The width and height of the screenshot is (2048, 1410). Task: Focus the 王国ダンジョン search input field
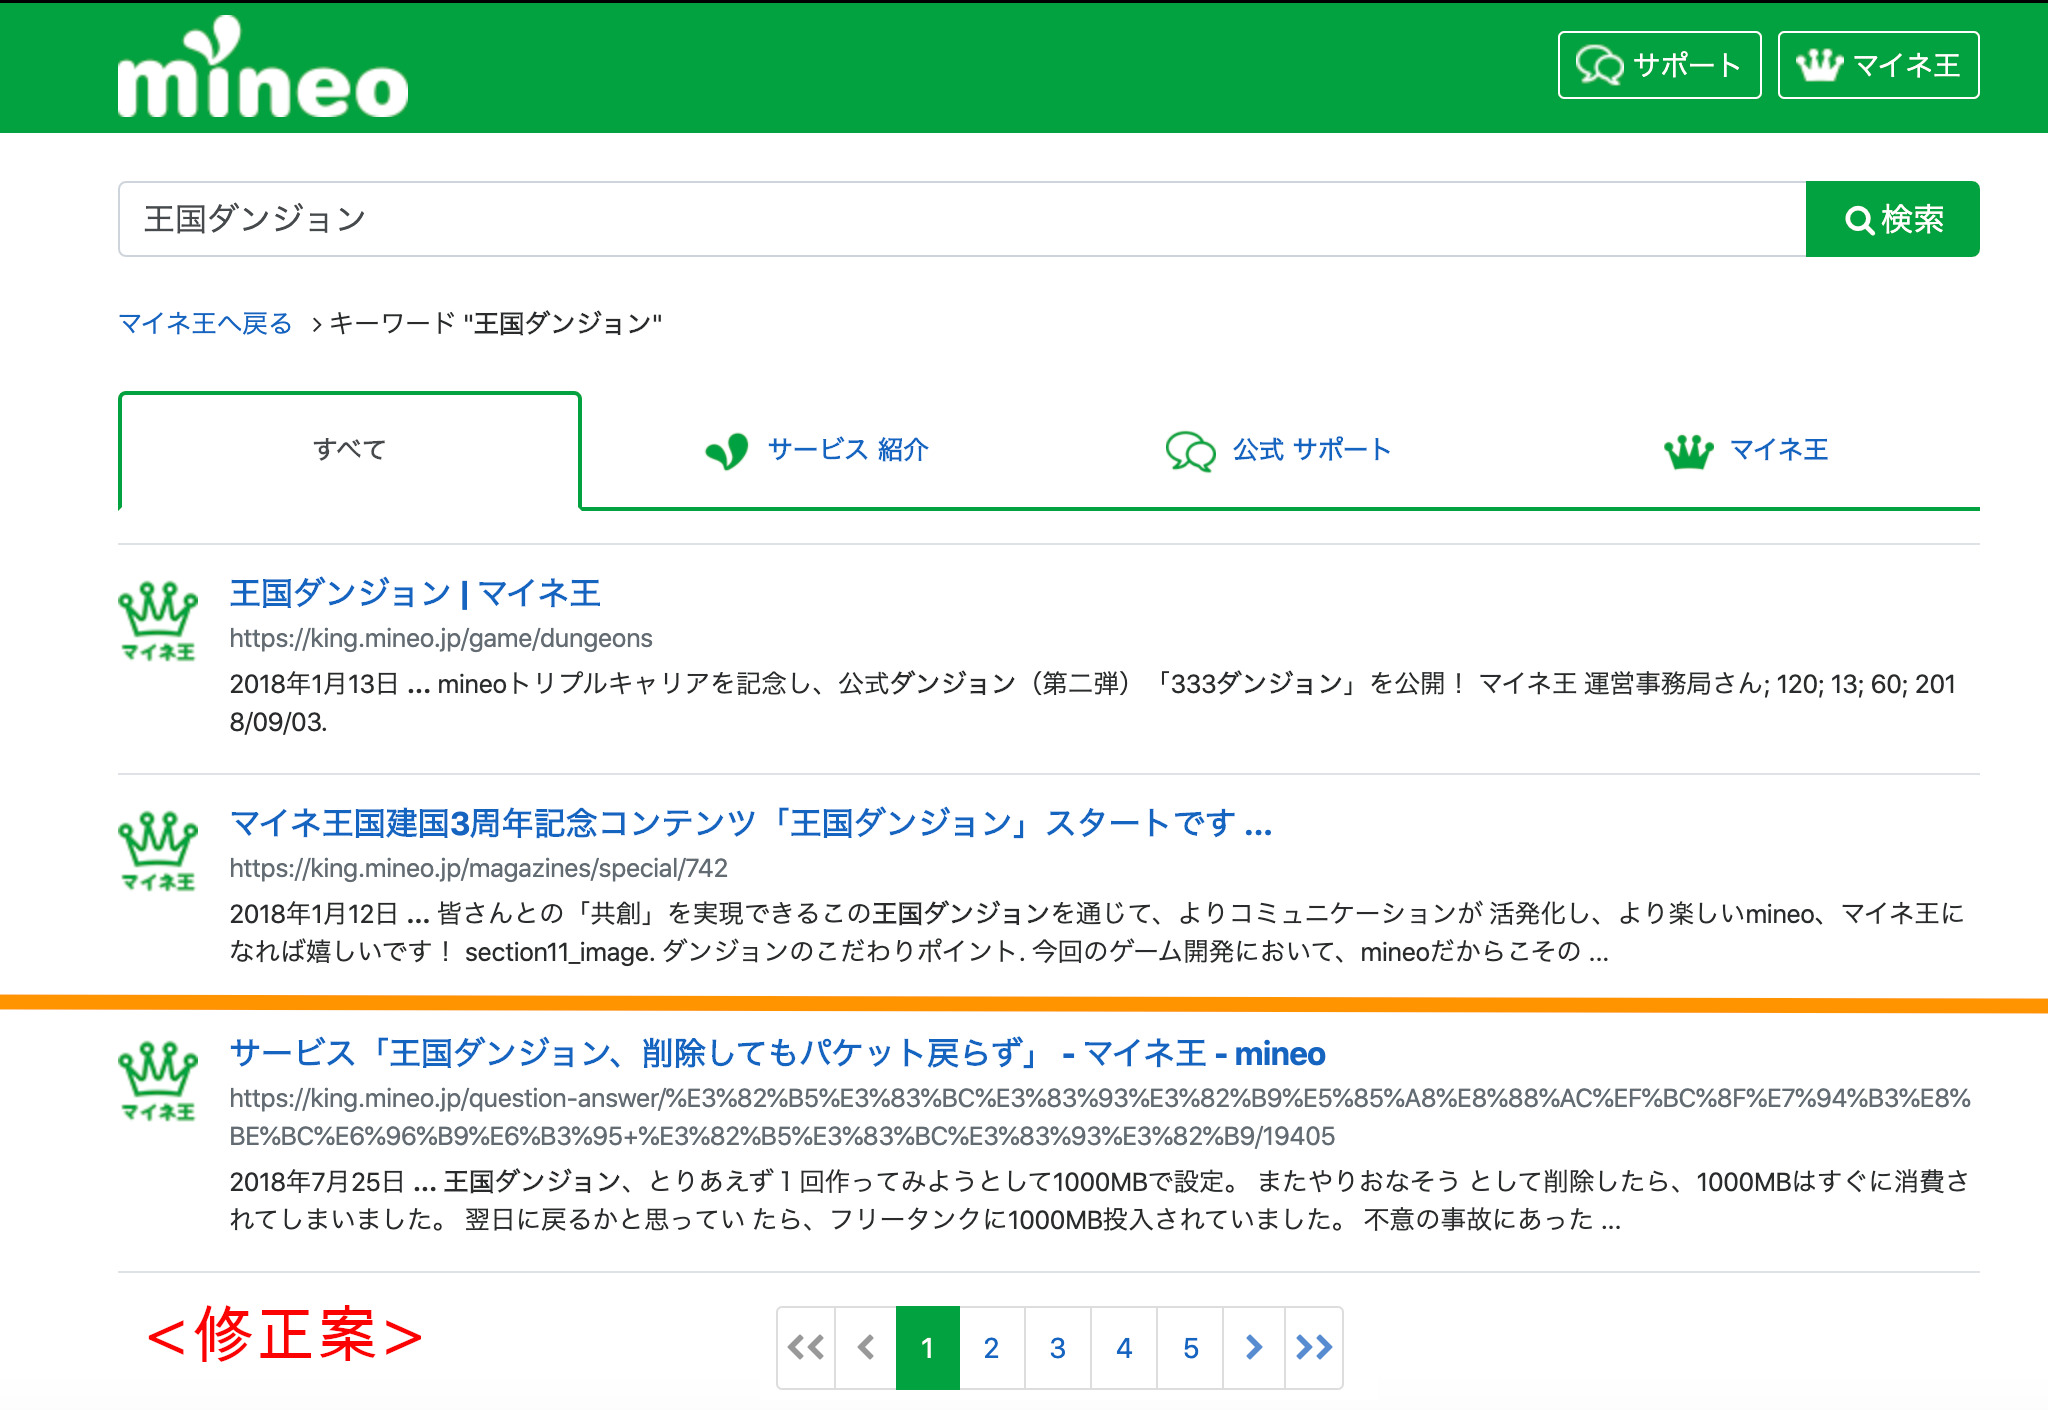click(x=960, y=219)
